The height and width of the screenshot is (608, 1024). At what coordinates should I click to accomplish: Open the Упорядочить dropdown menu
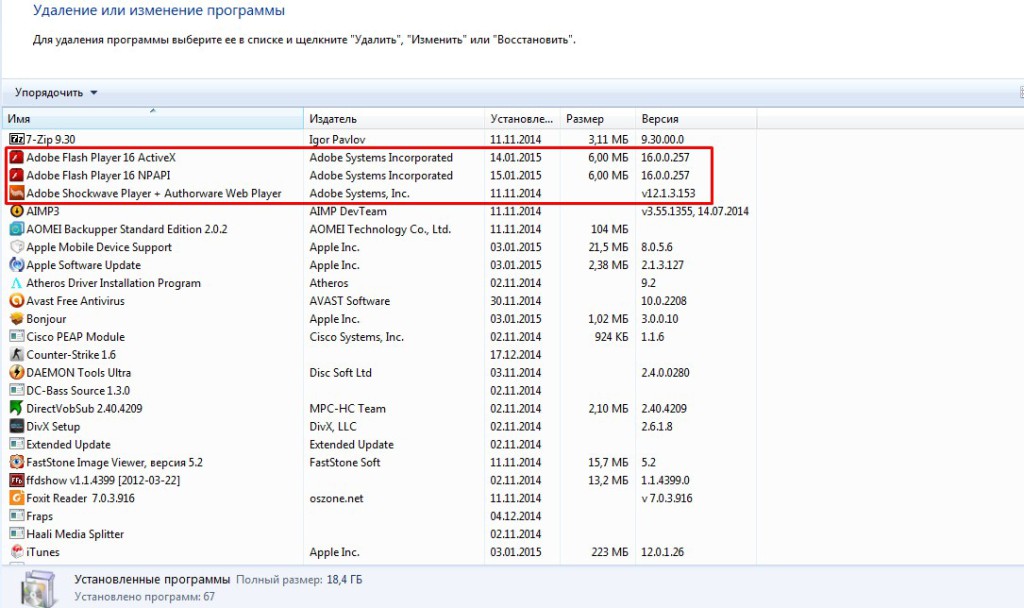56,92
